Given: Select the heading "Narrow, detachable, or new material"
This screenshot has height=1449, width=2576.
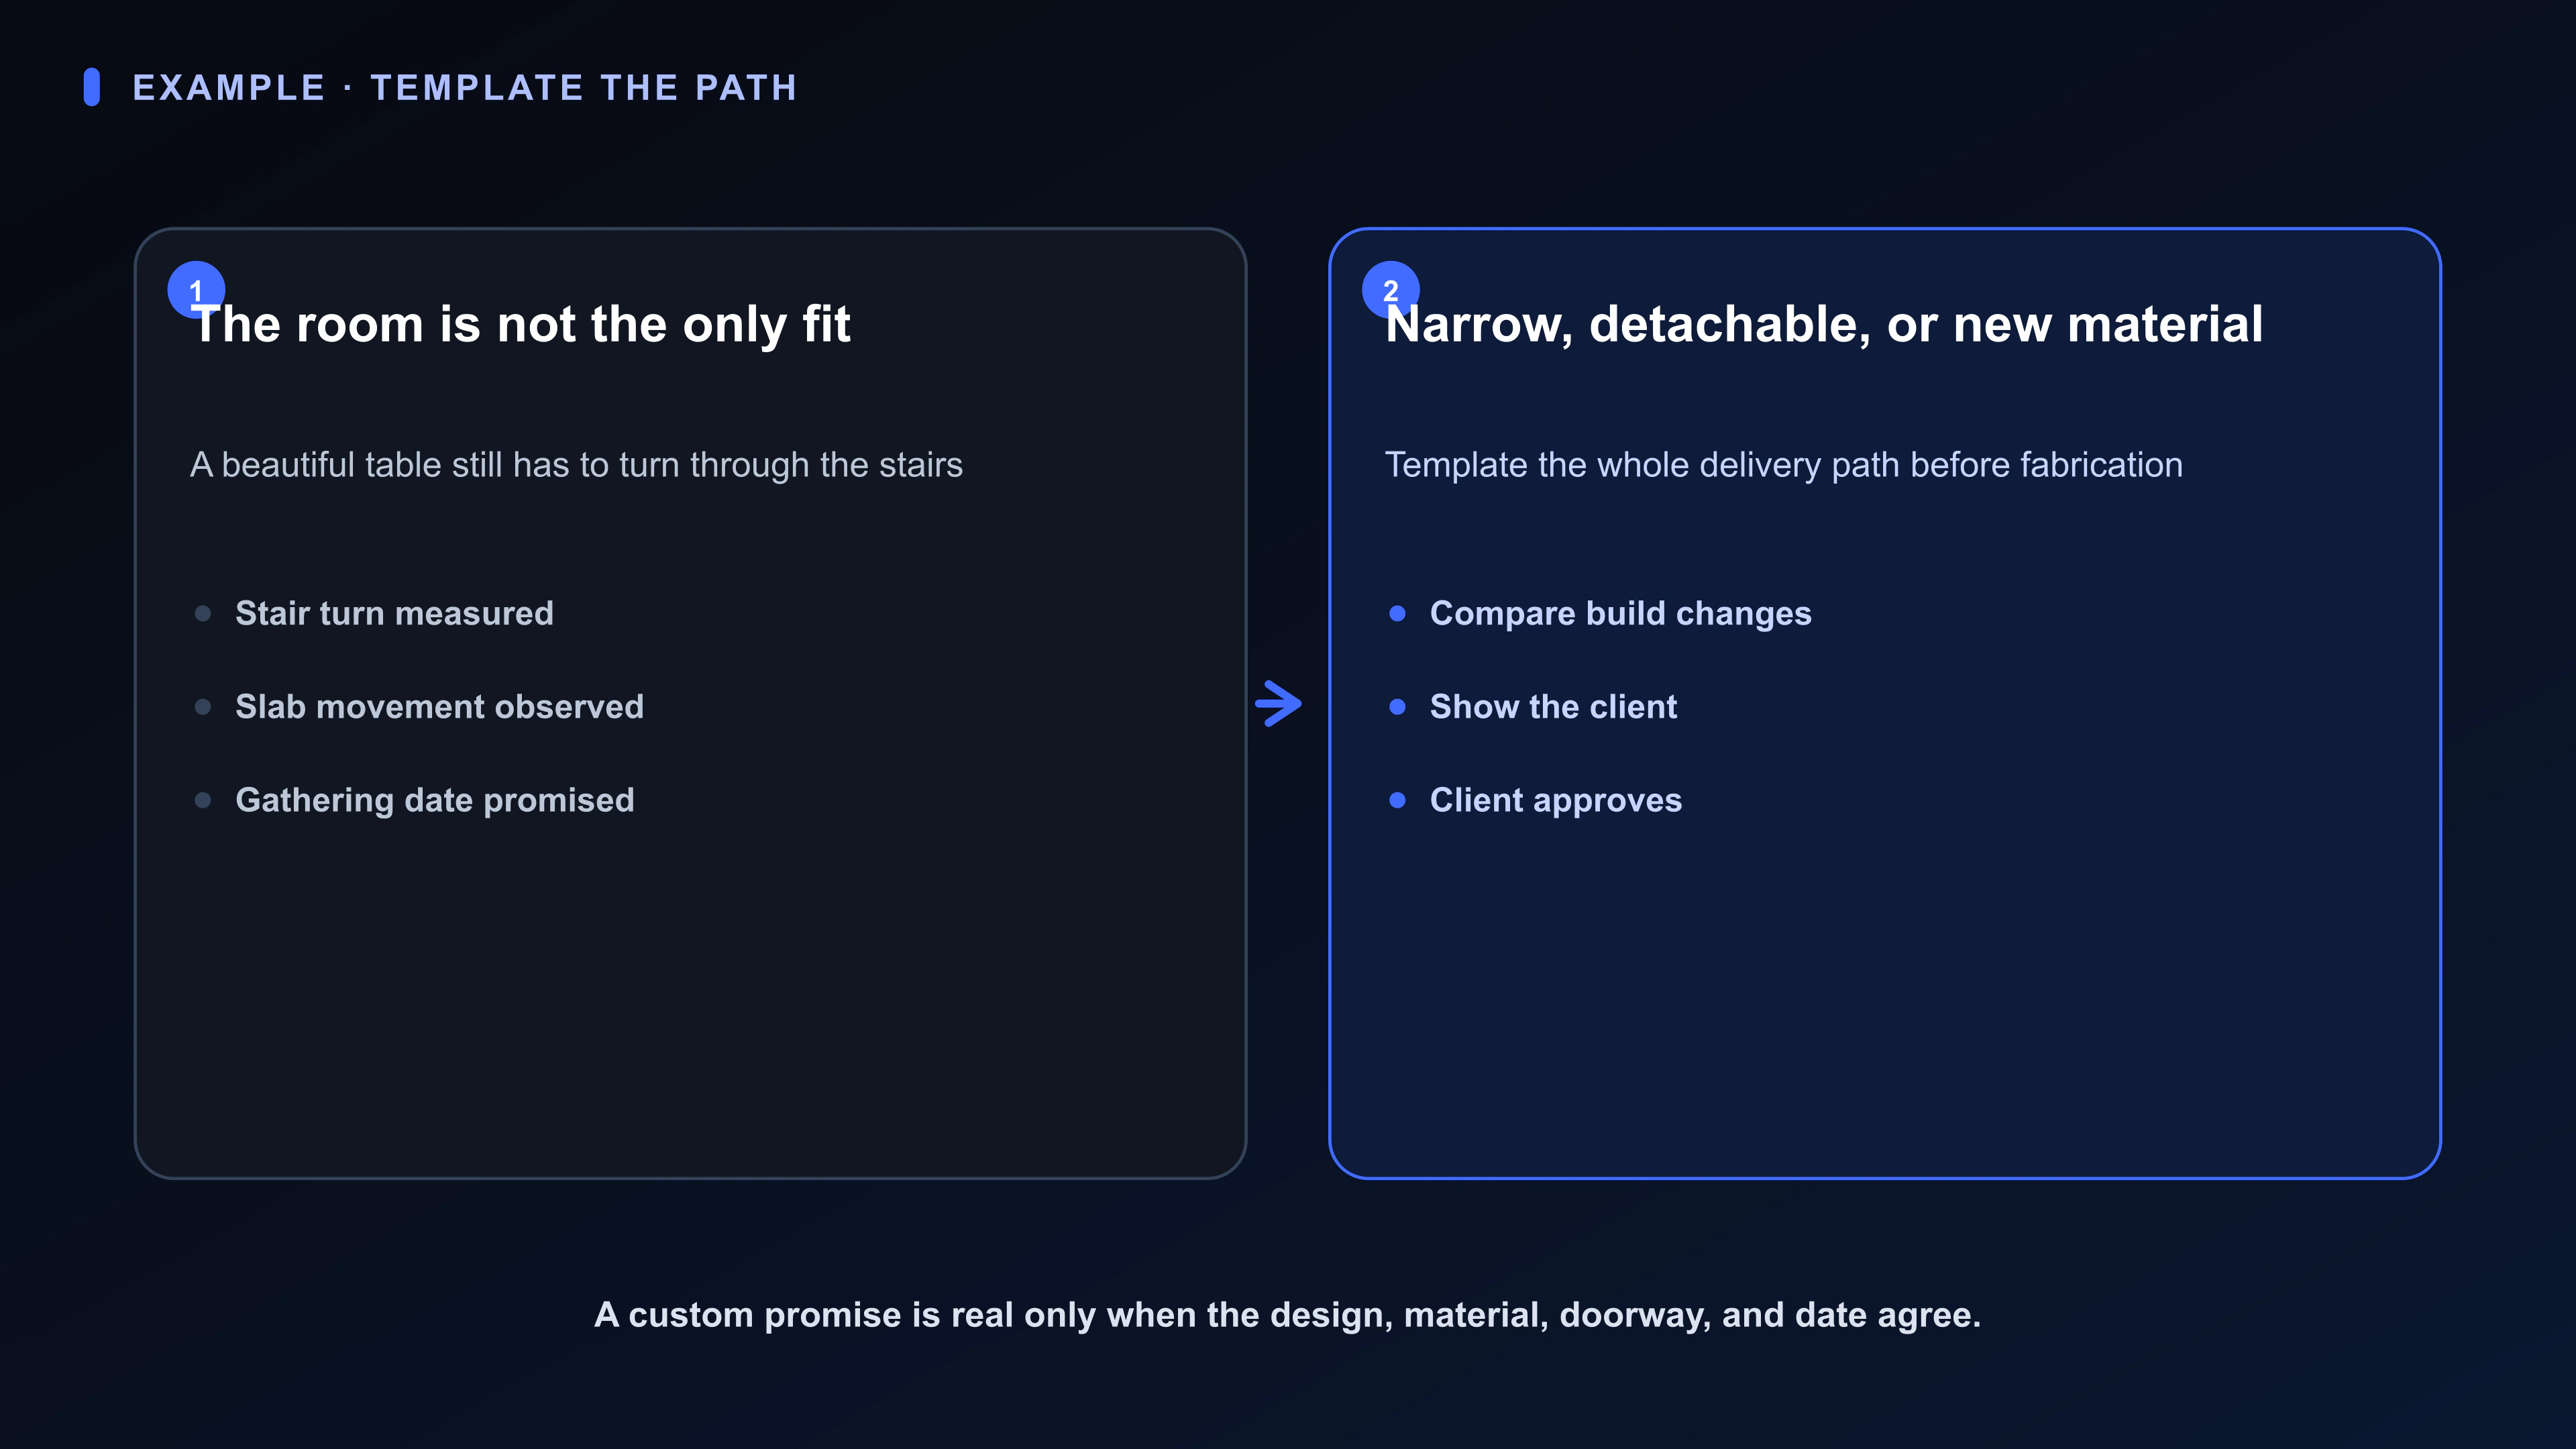Looking at the screenshot, I should pyautogui.click(x=1824, y=325).
